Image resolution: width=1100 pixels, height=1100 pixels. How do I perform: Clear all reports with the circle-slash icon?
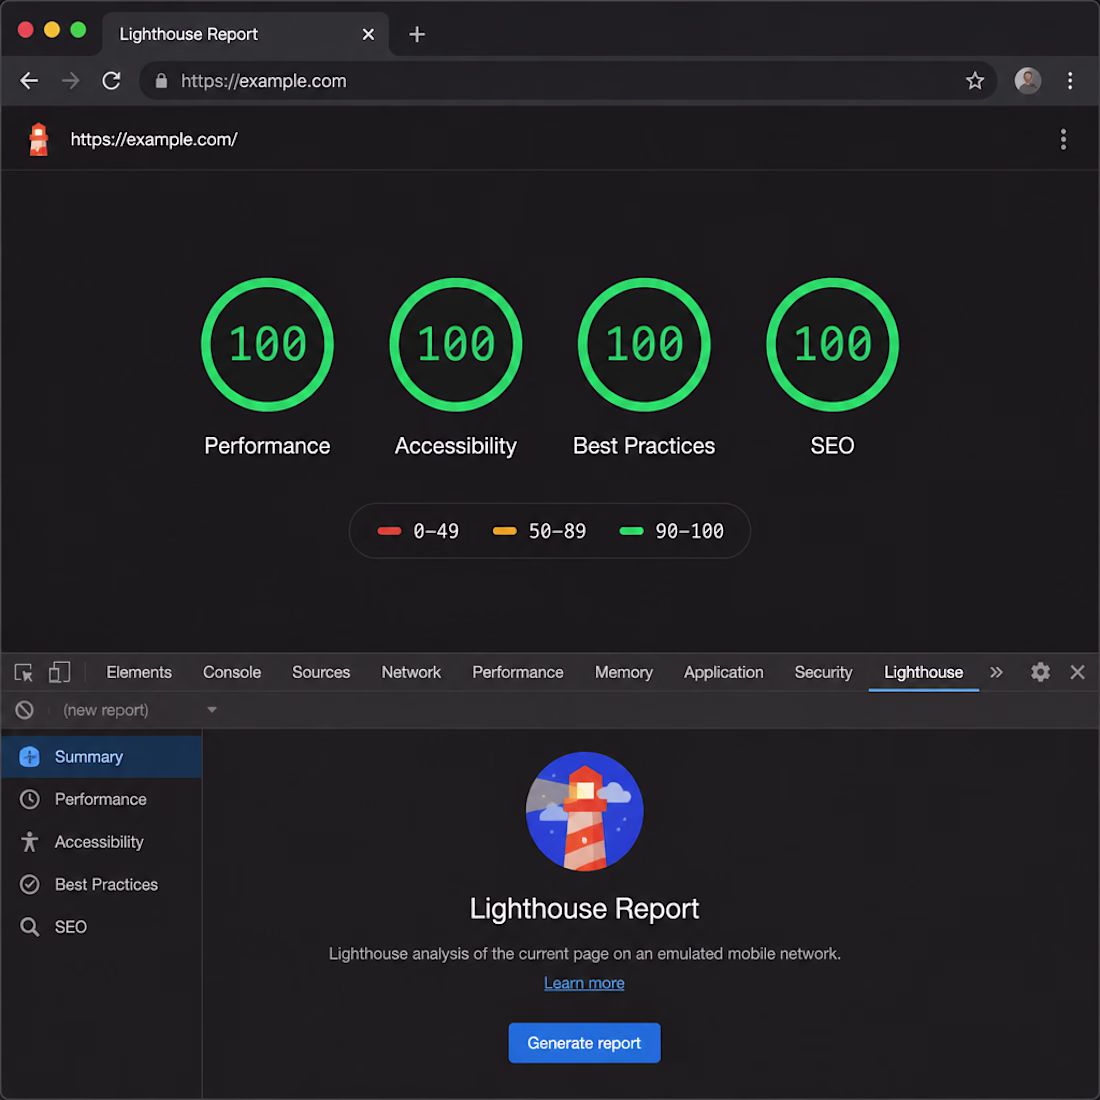[25, 710]
